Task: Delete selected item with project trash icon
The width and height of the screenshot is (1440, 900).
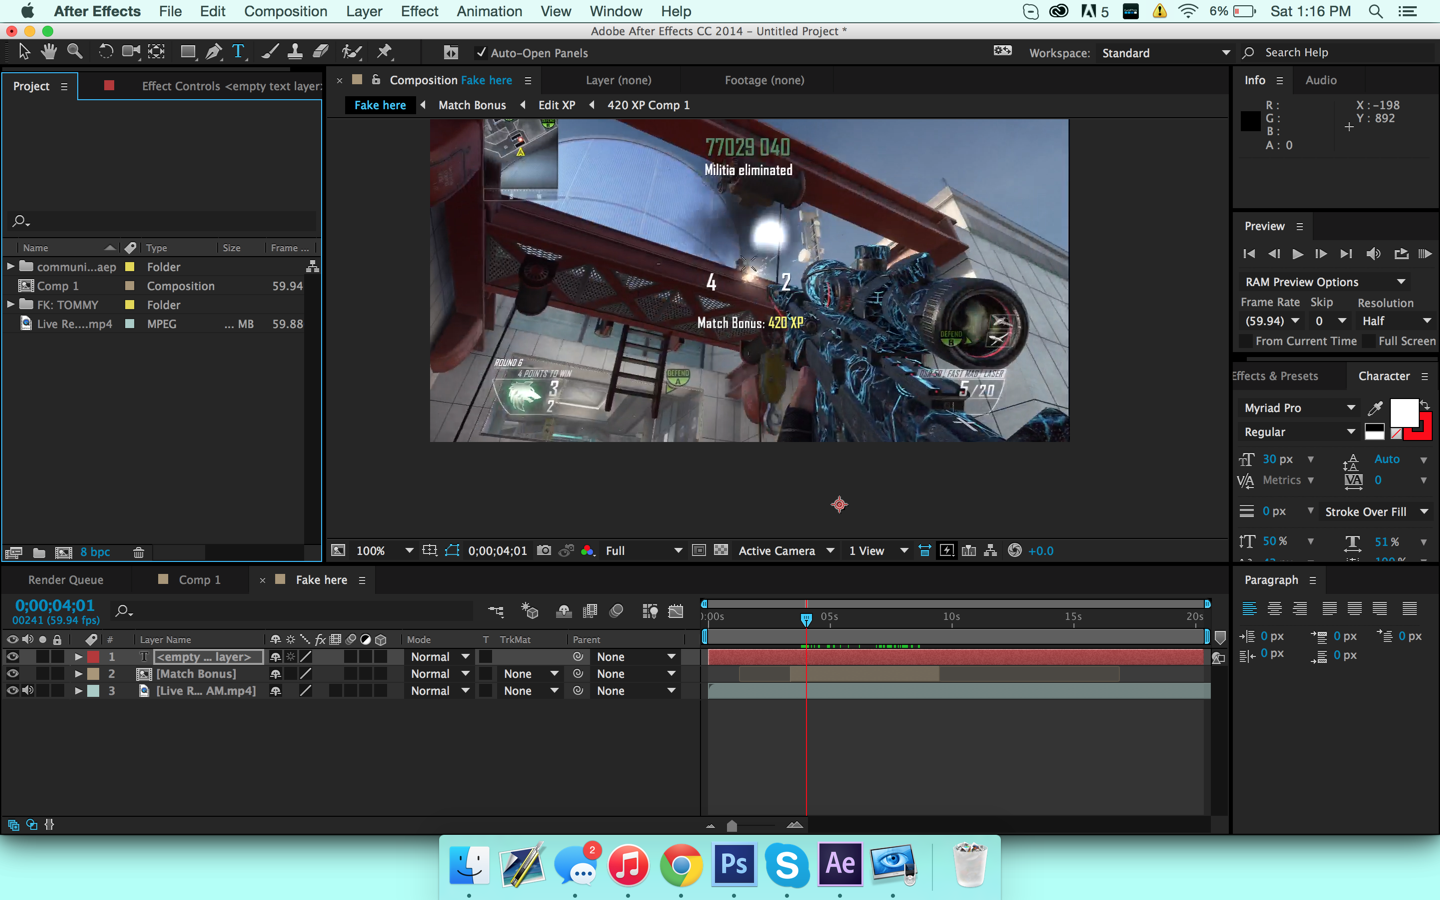Action: coord(139,552)
